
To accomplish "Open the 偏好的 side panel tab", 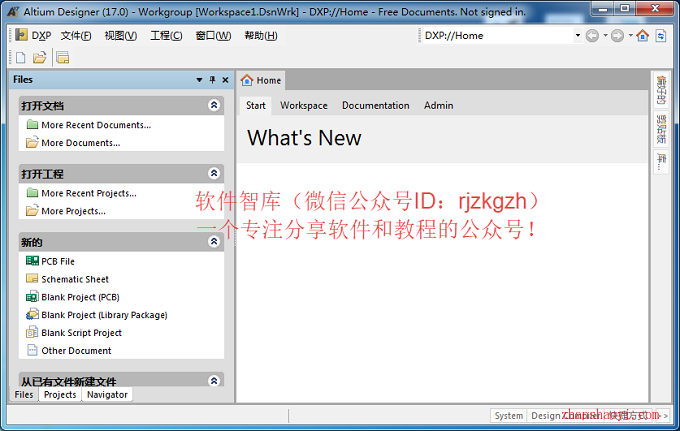I will point(661,90).
